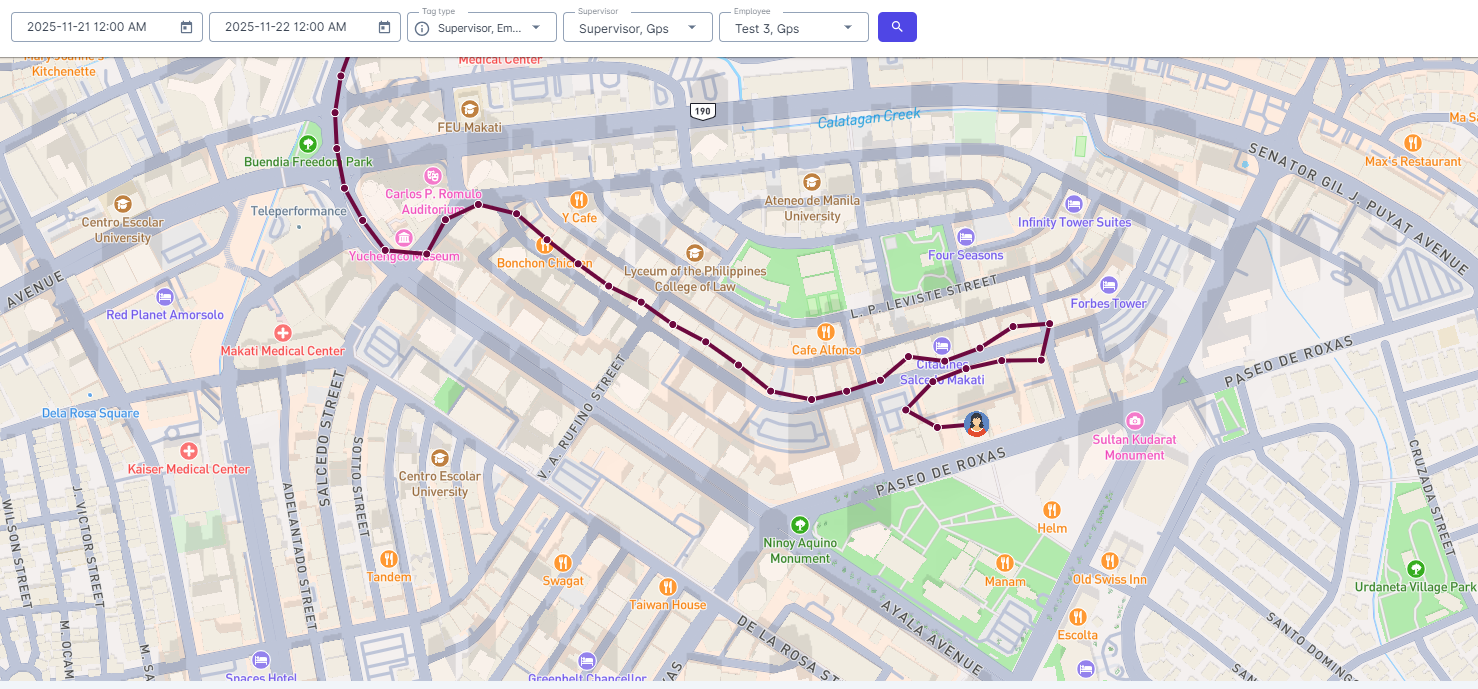
Task: Click the blue search button
Action: pos(897,27)
